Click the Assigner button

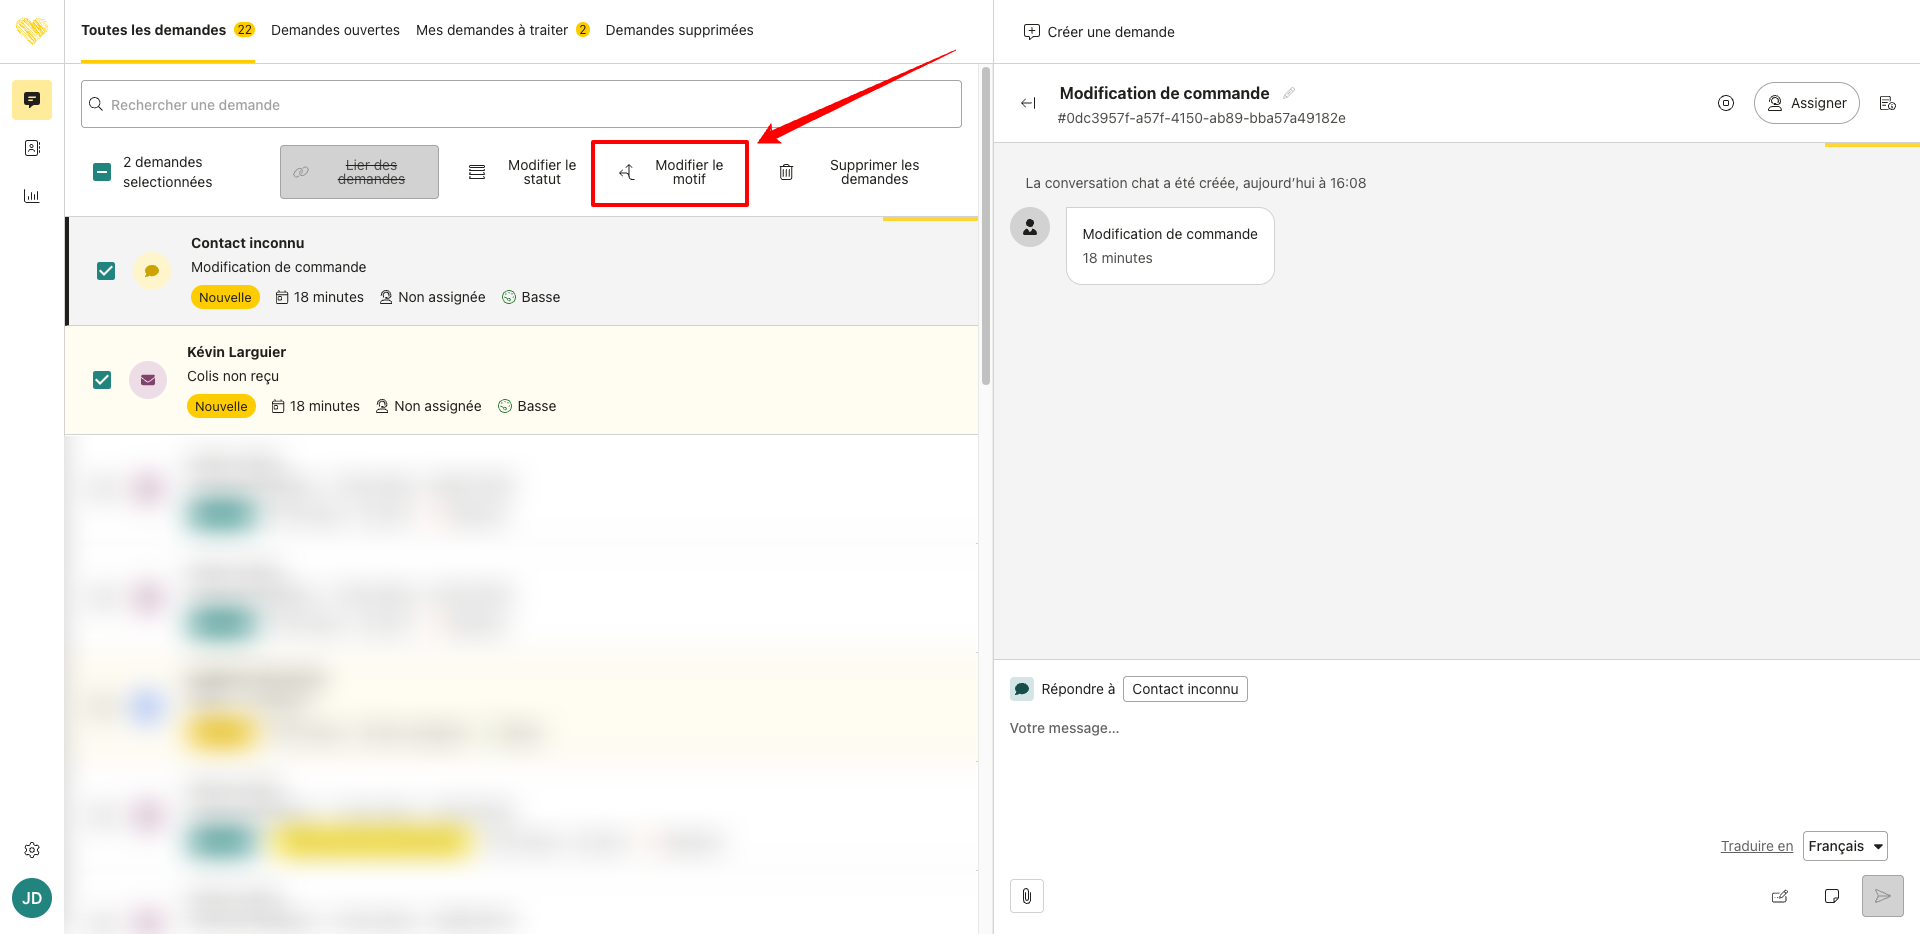[x=1806, y=103]
